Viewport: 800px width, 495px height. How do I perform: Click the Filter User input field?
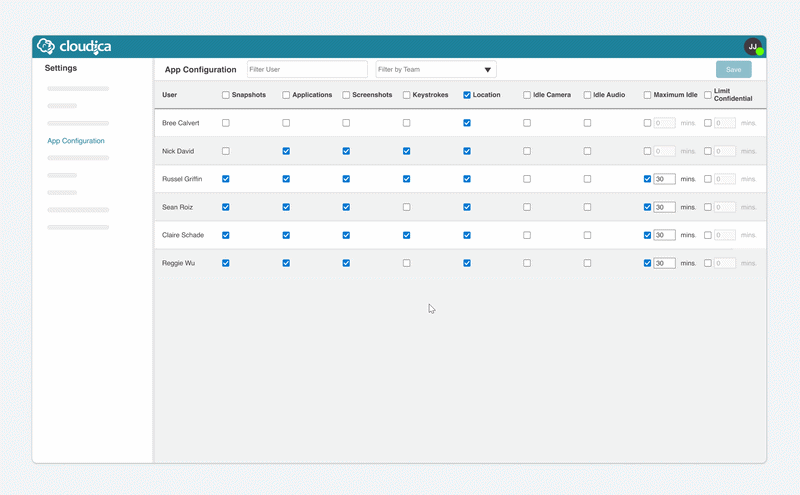point(307,69)
